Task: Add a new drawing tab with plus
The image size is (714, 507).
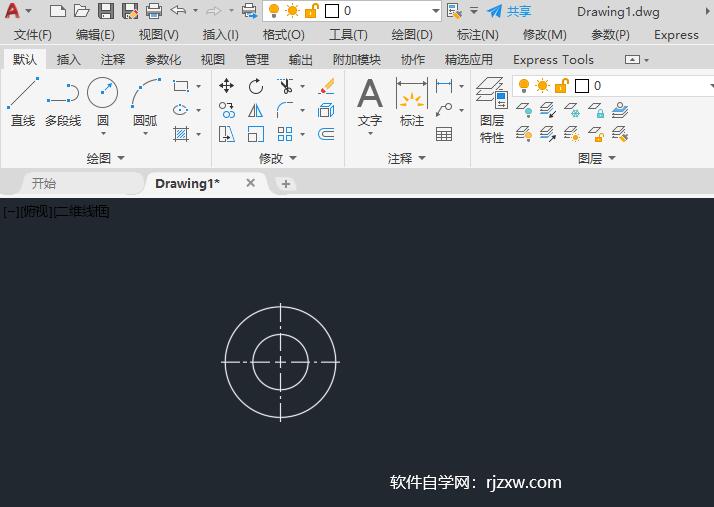Action: click(x=286, y=184)
